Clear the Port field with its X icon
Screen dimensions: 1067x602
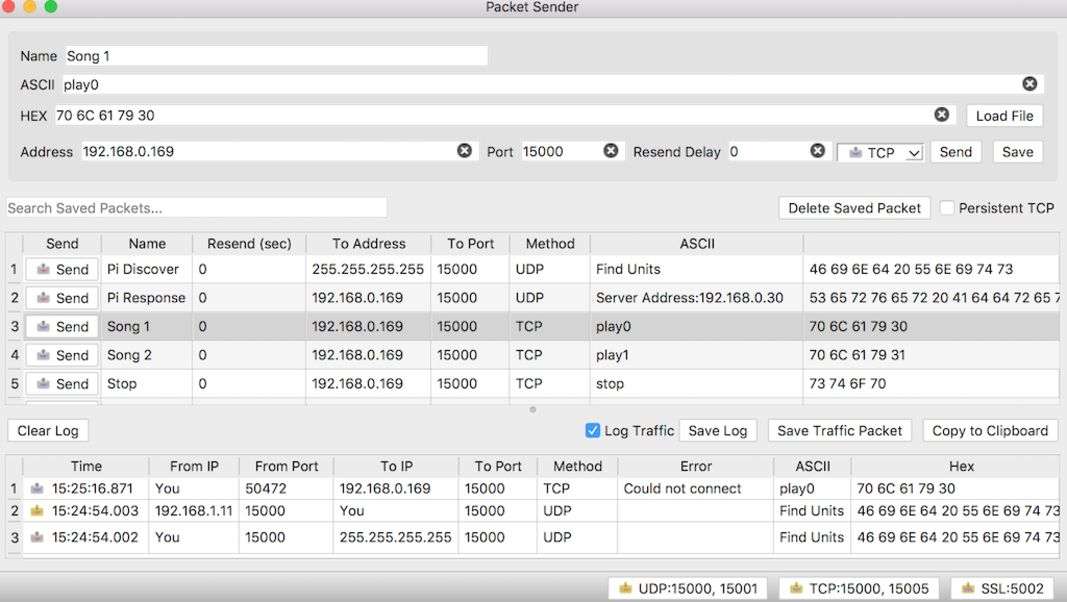coord(610,151)
